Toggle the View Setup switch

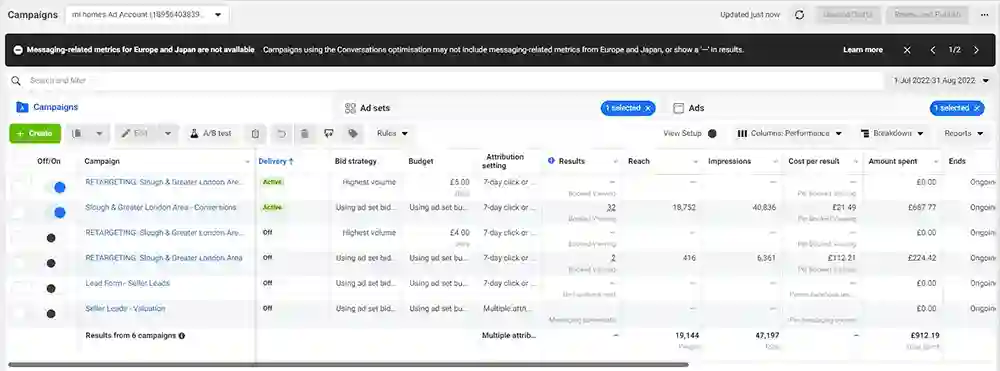pyautogui.click(x=712, y=133)
